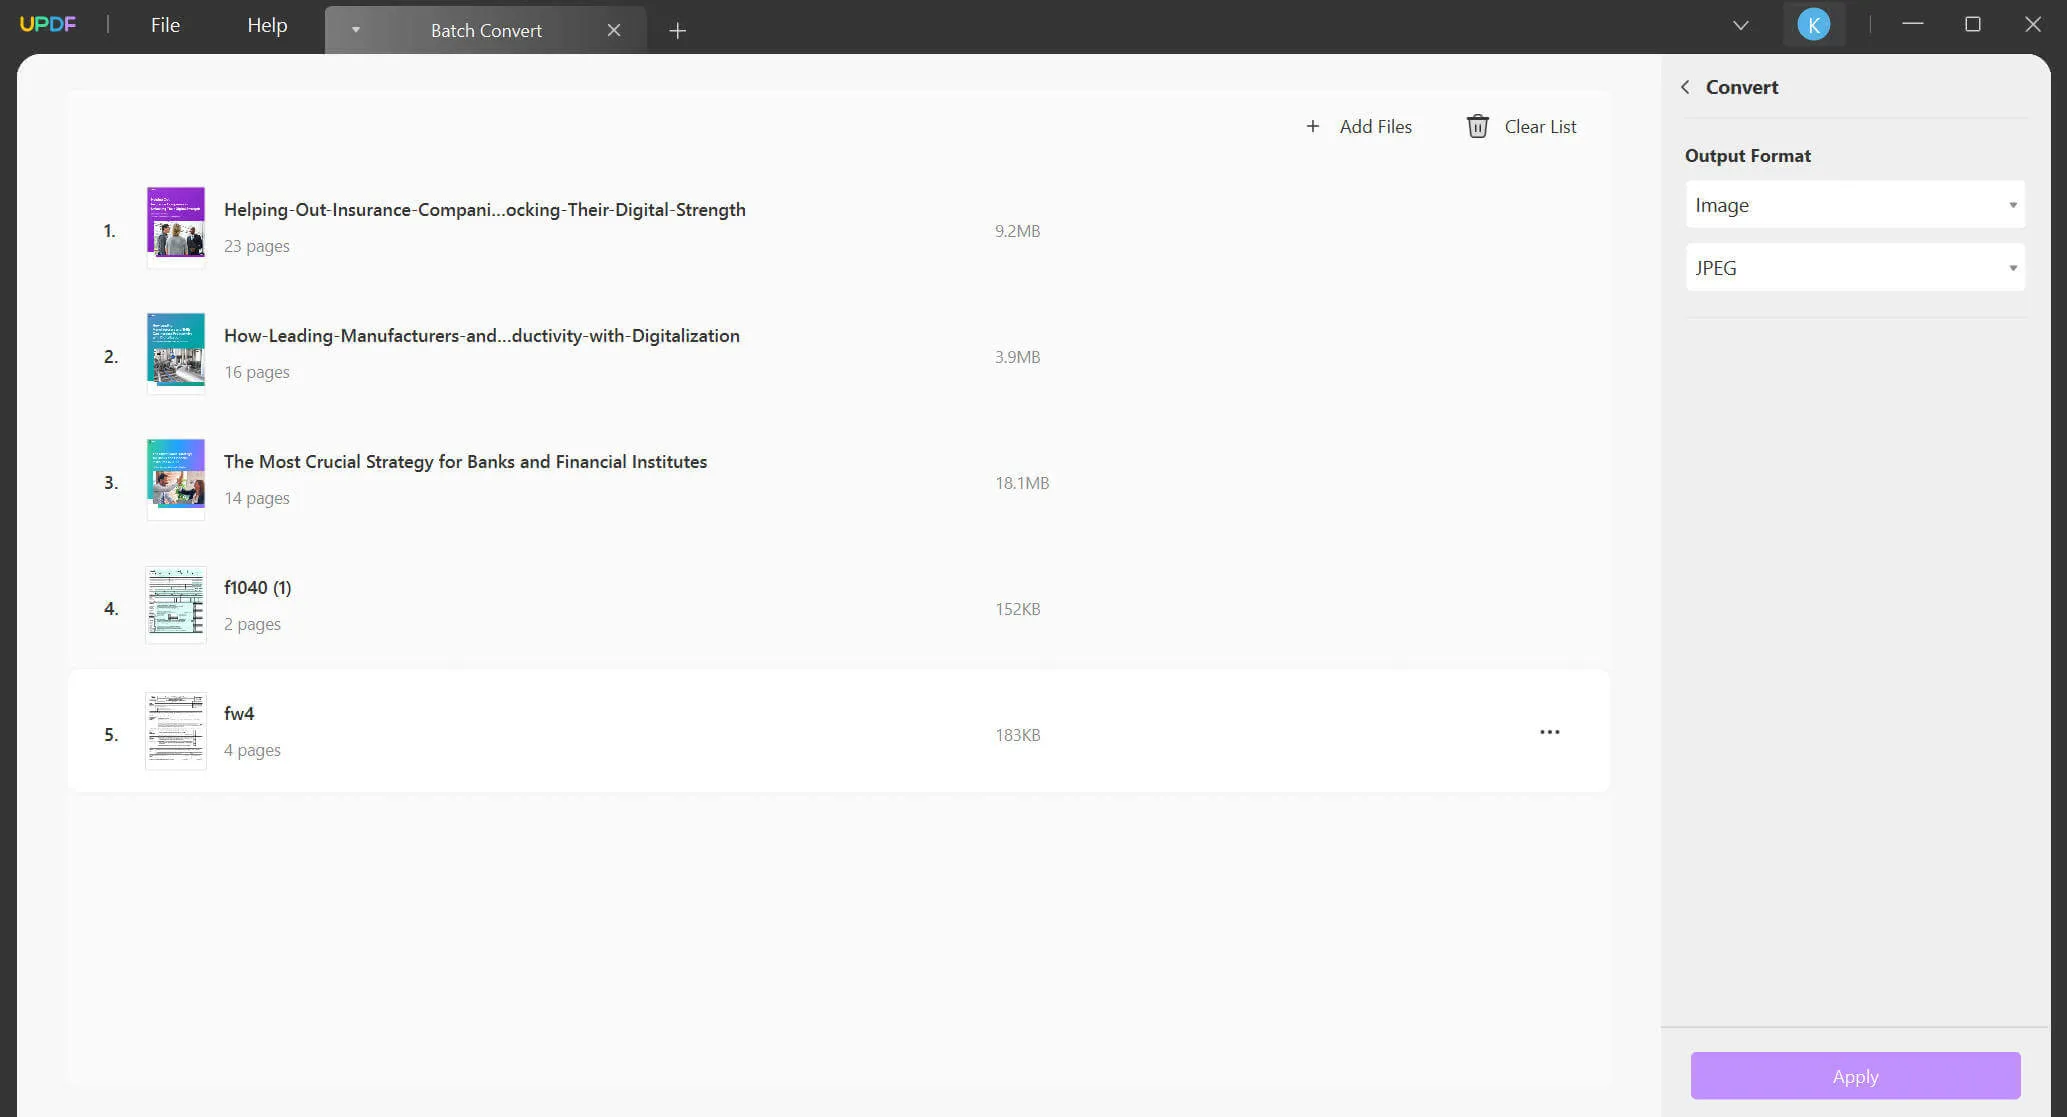Click the trash icon beside Clear List
The width and height of the screenshot is (2067, 1117).
pyautogui.click(x=1477, y=126)
